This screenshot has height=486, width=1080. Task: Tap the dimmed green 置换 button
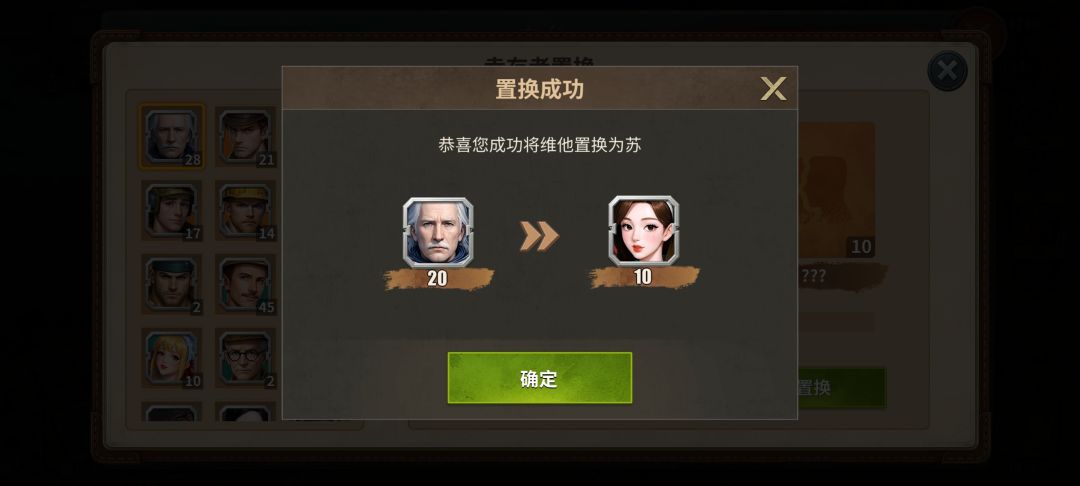pos(842,388)
